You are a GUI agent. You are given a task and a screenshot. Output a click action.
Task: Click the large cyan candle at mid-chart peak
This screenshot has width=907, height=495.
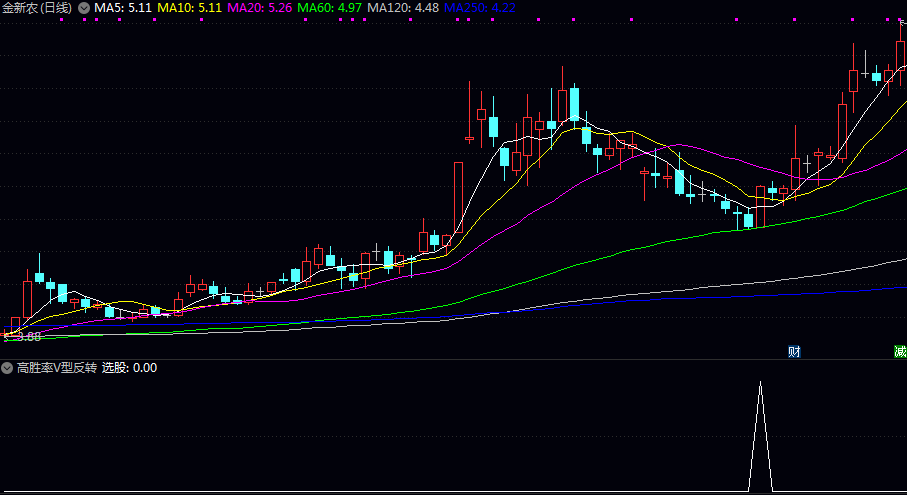(575, 104)
